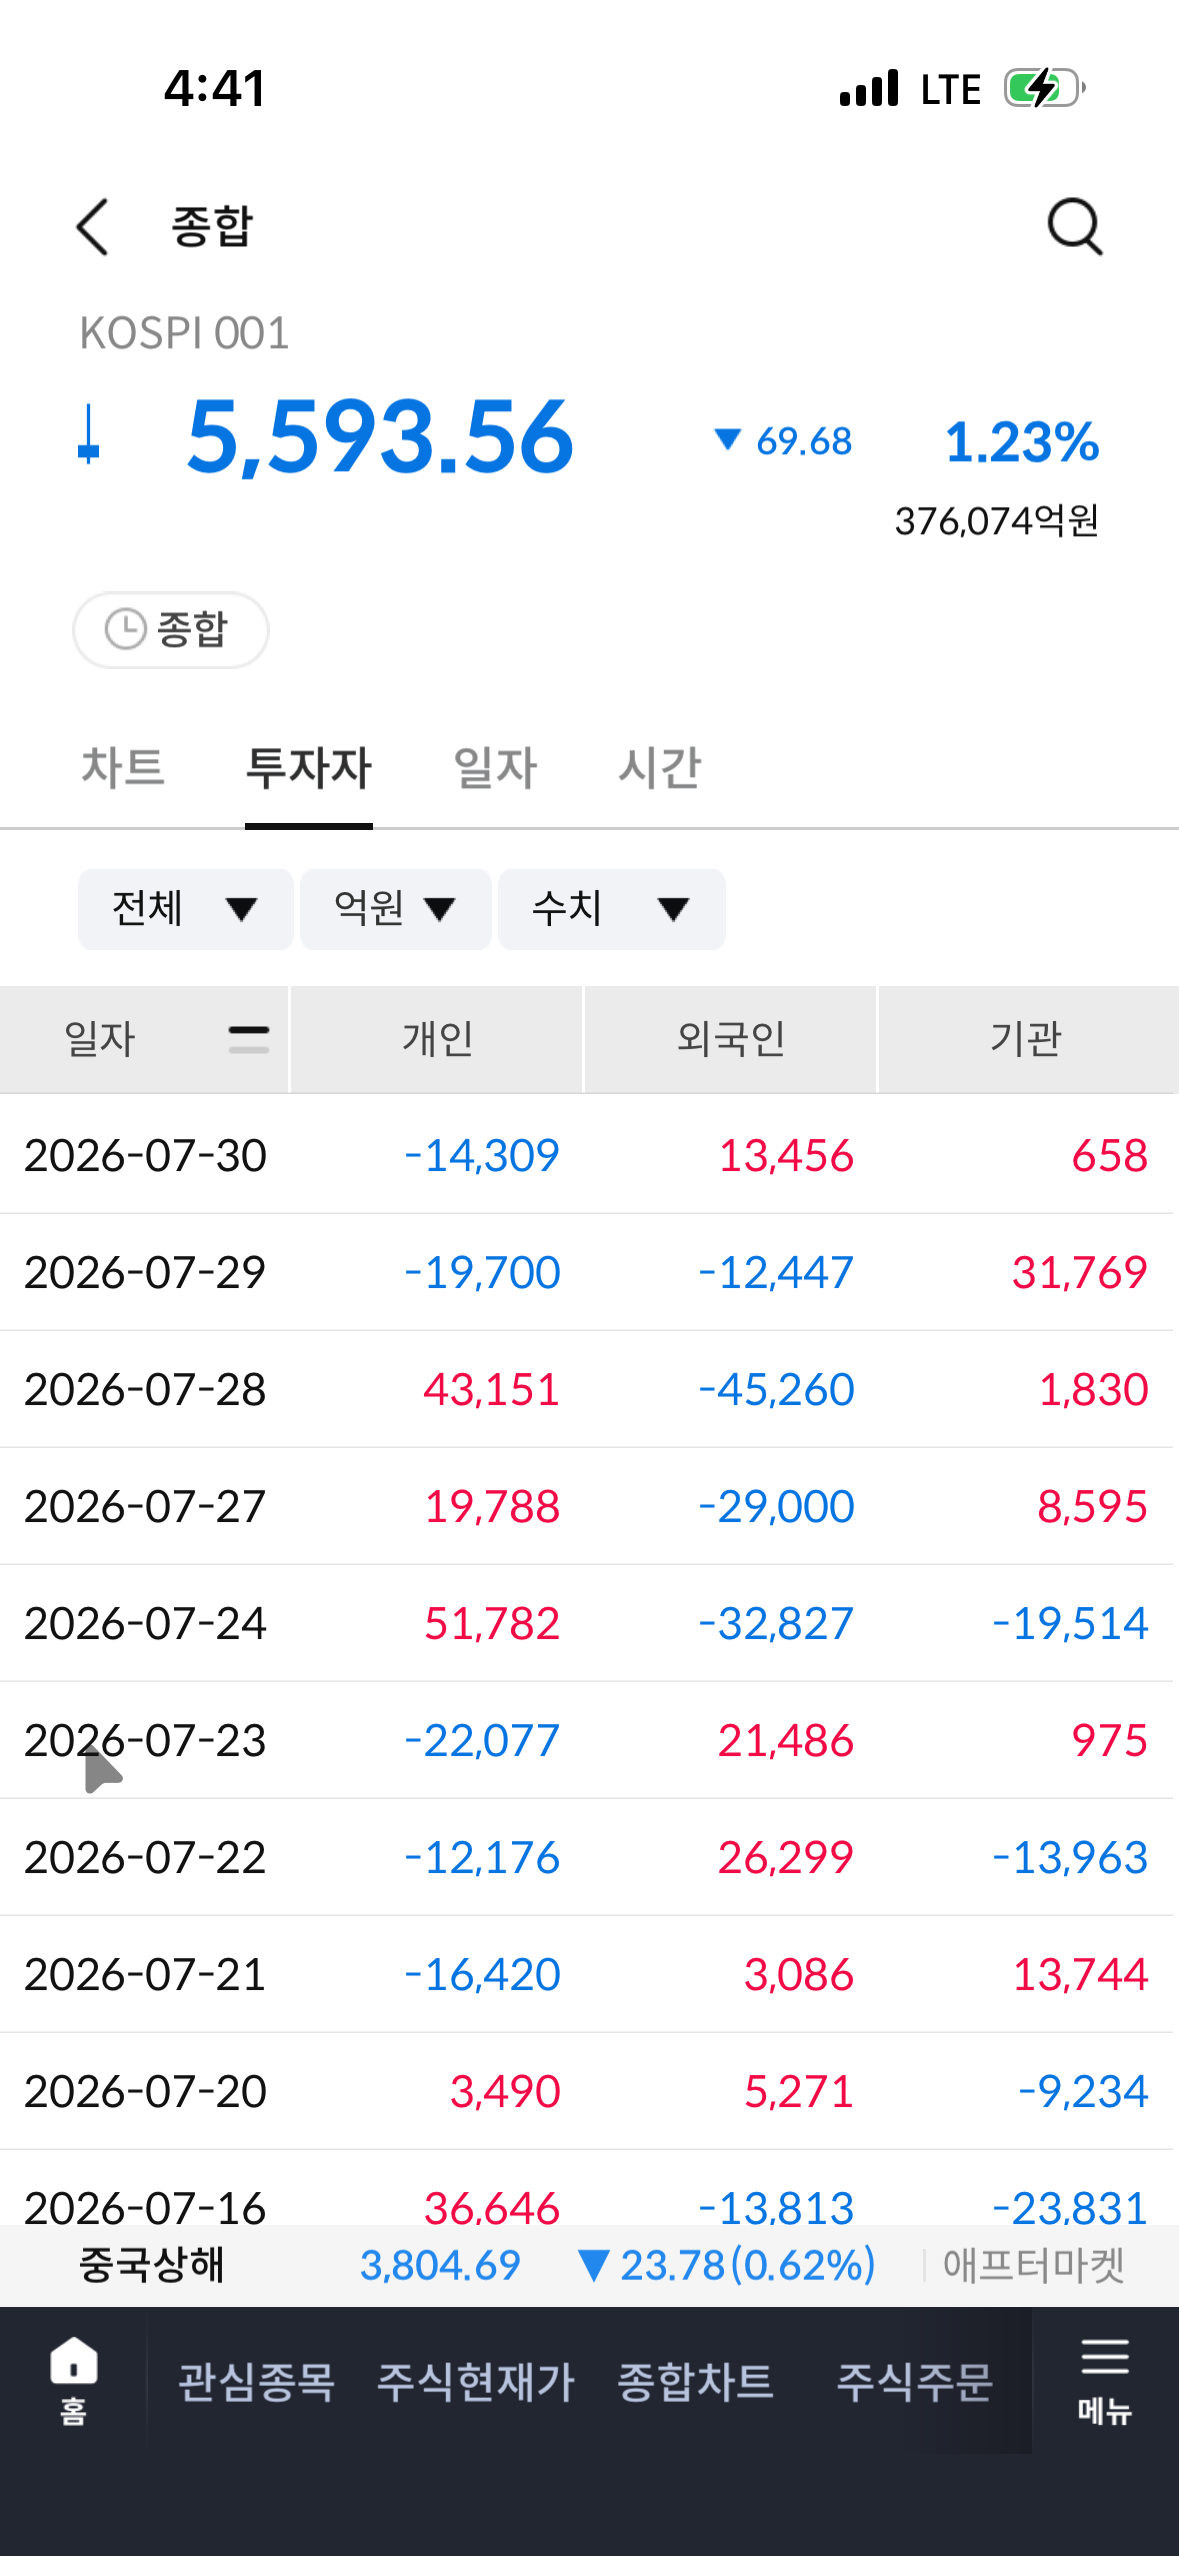1179x2556 pixels.
Task: Open the search magnifier icon
Action: (1075, 227)
